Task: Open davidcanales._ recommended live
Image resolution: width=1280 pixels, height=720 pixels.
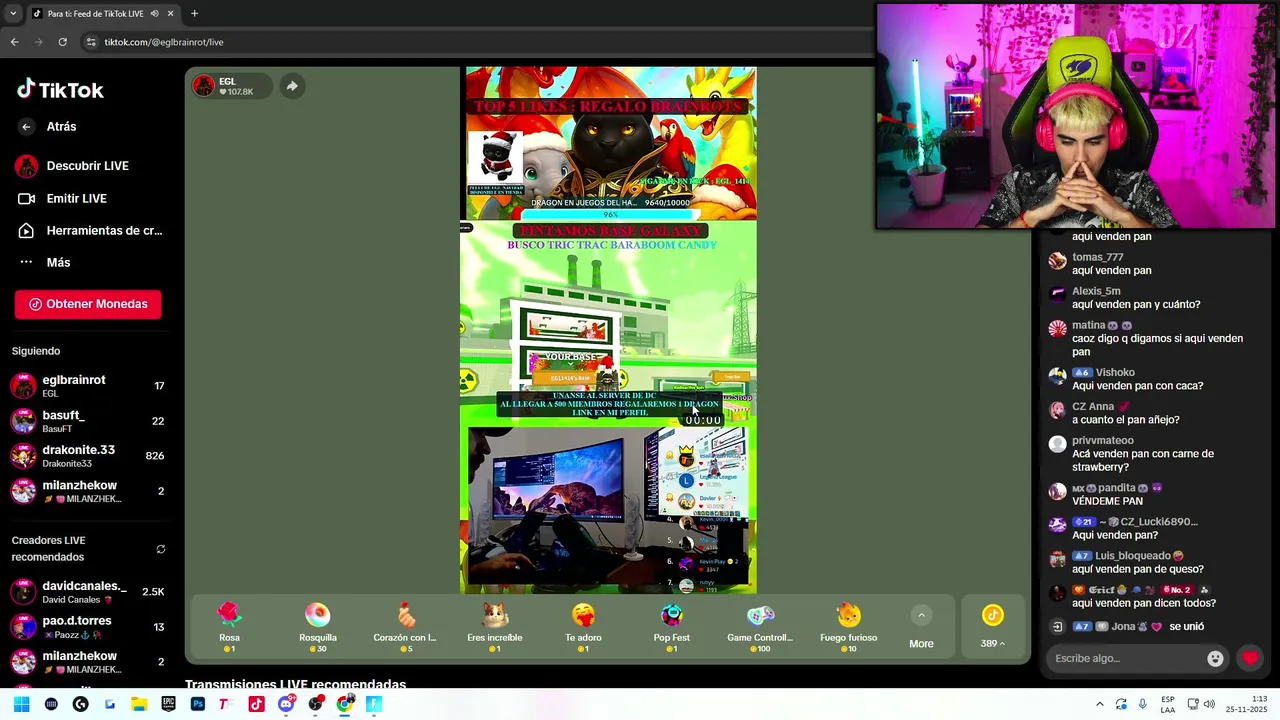Action: 88,592
